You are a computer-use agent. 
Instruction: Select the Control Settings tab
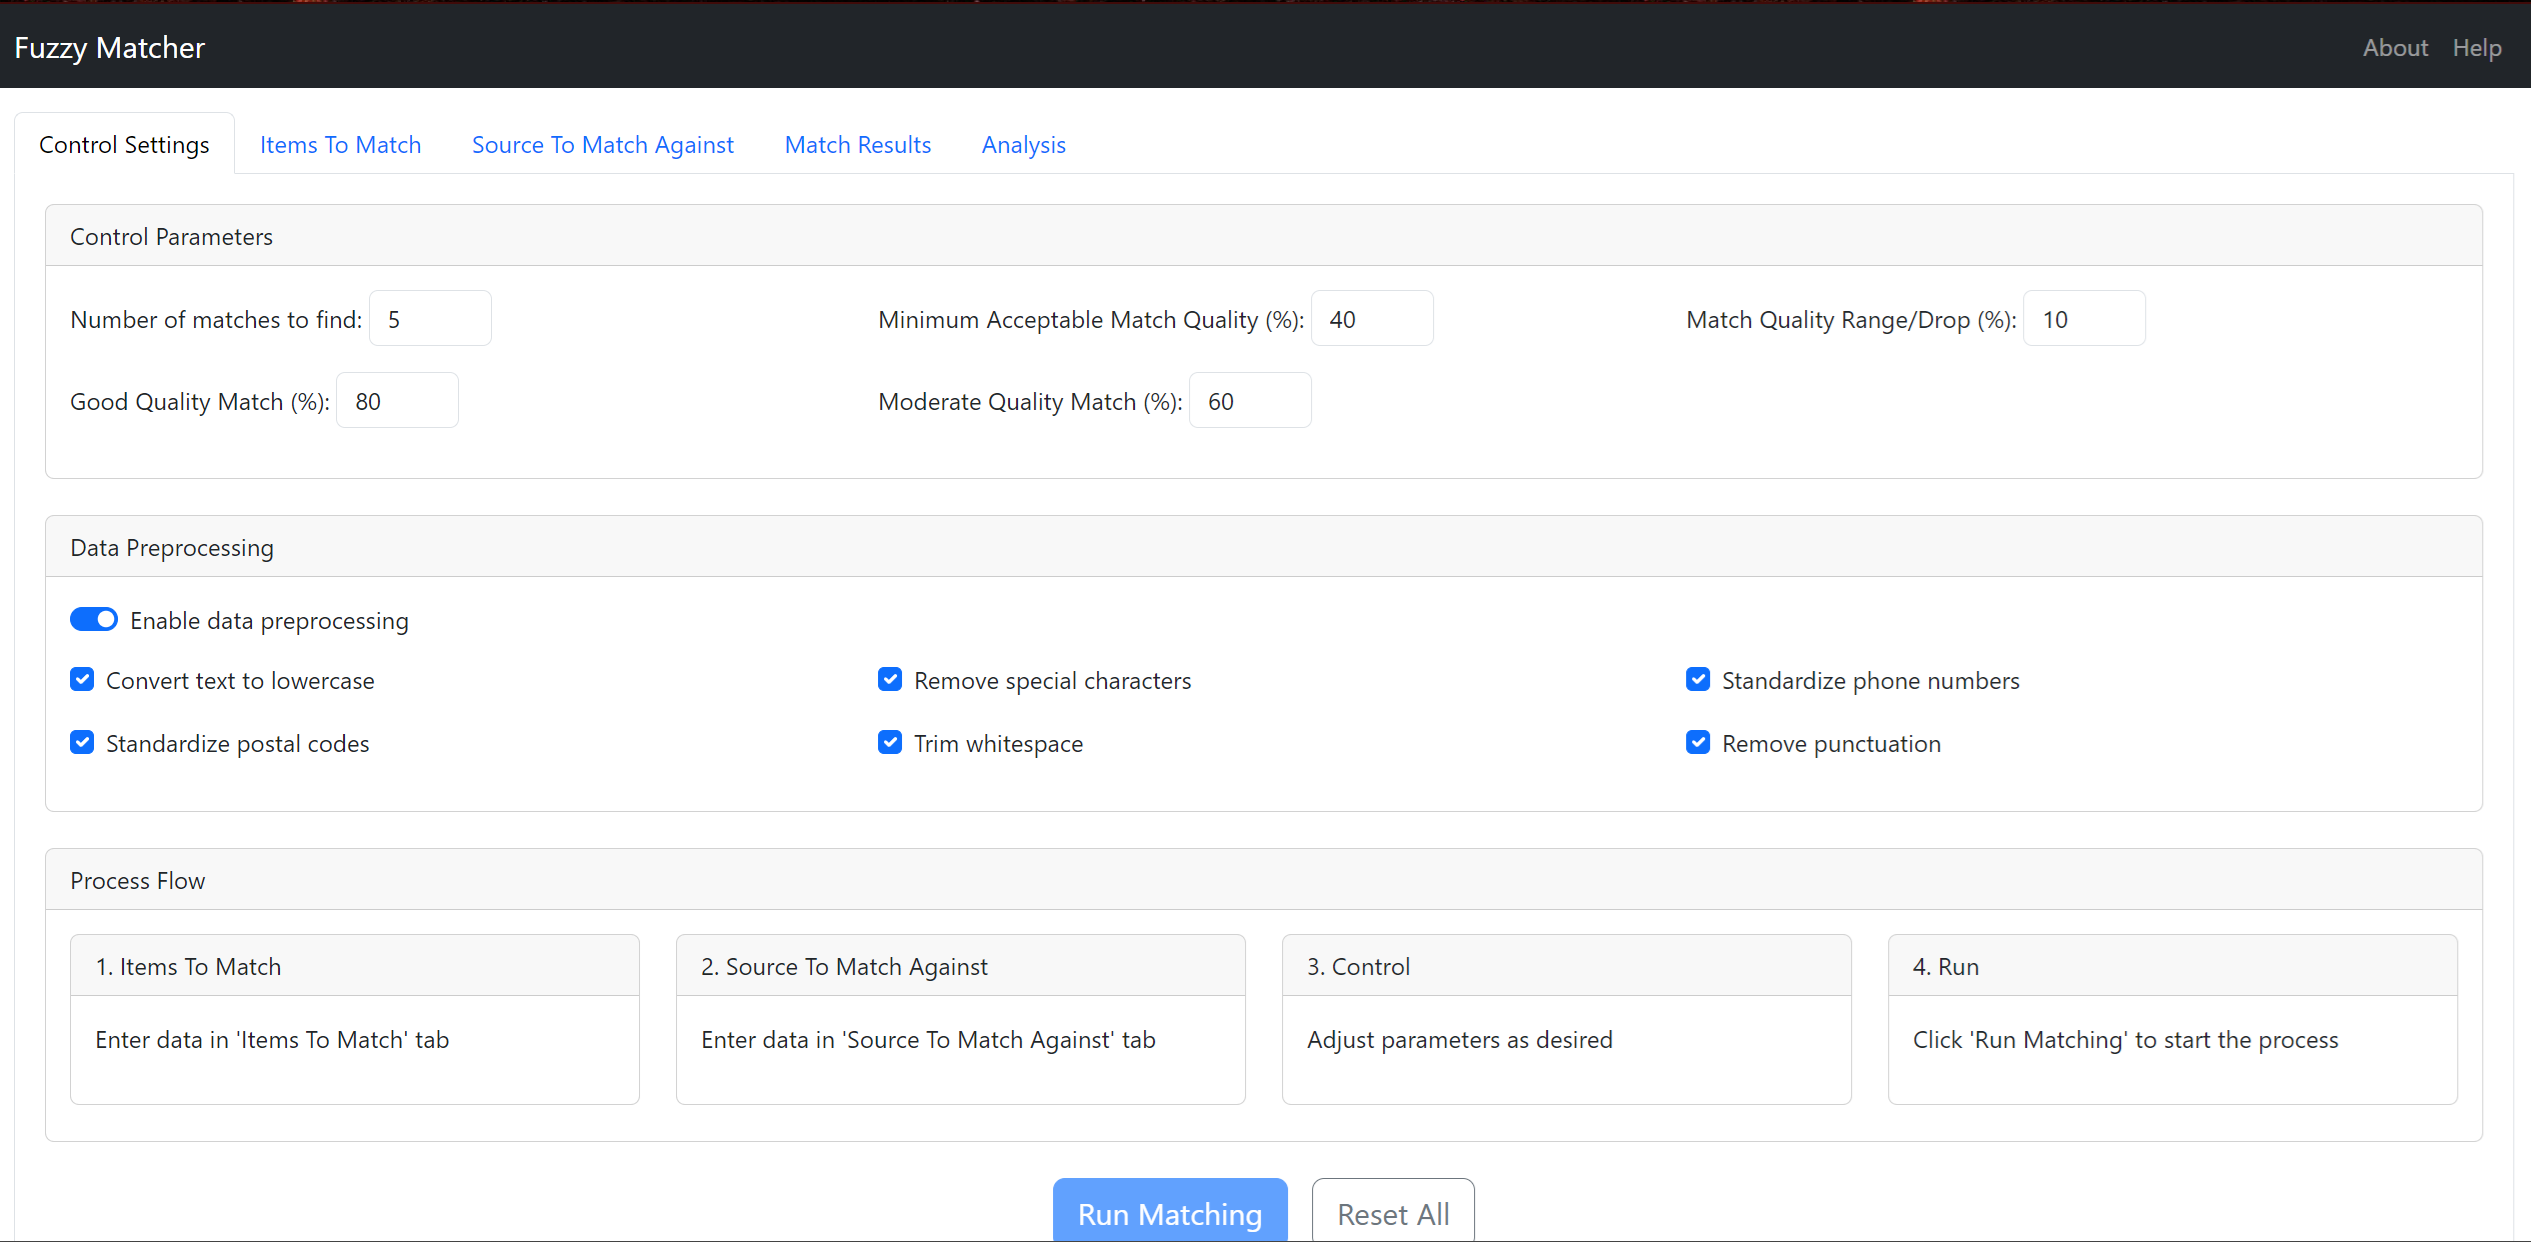[x=124, y=144]
